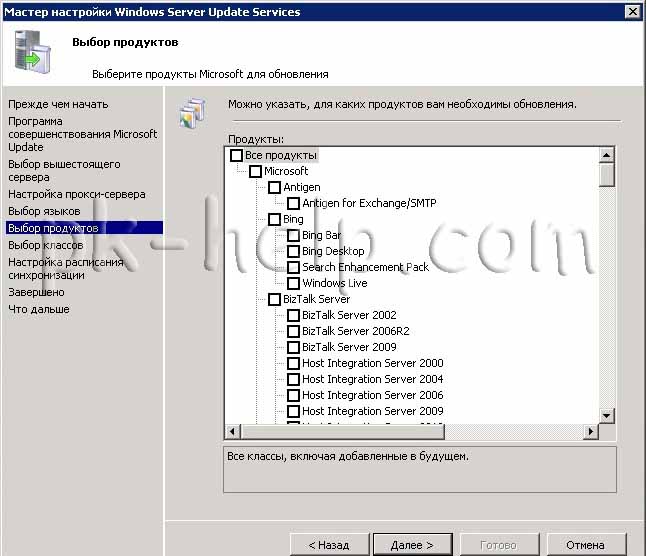Select the "Antigen" tree label
646x556 pixels.
coord(302,187)
